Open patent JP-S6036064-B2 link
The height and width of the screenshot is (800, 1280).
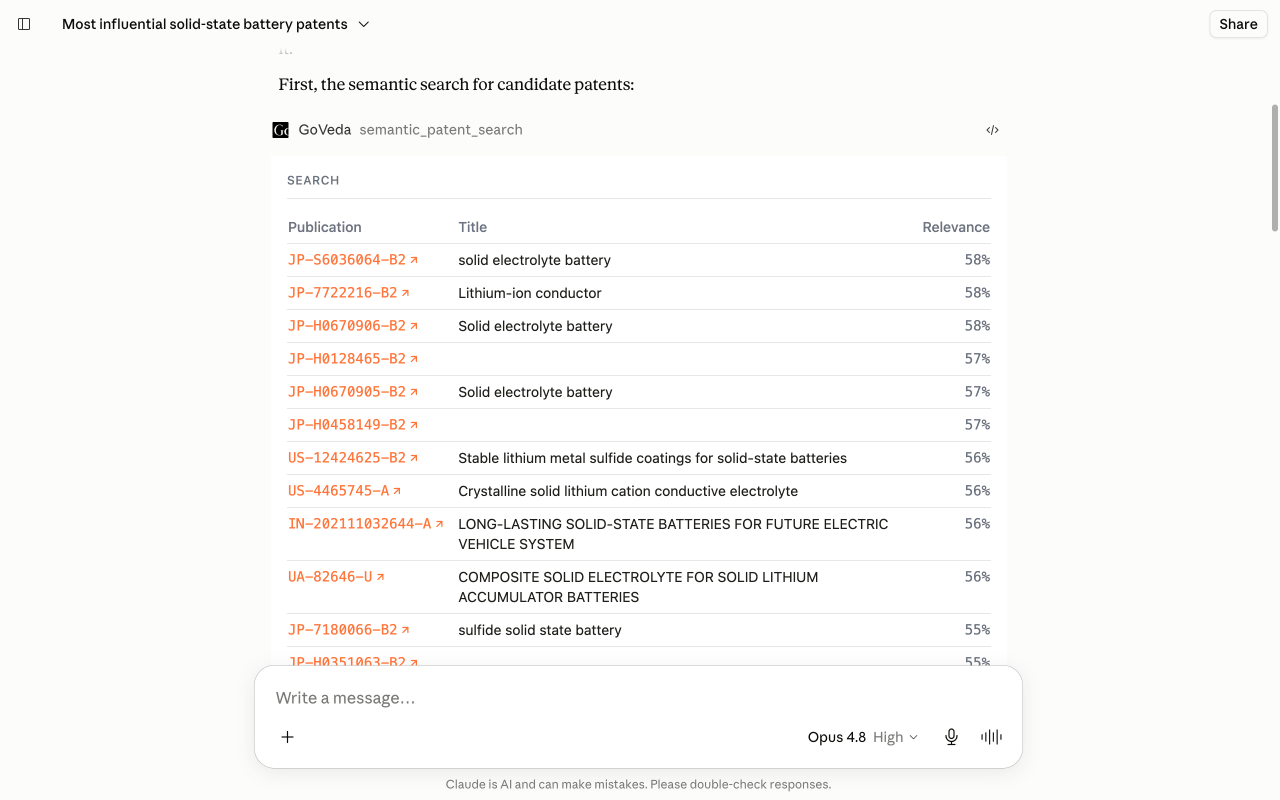347,260
